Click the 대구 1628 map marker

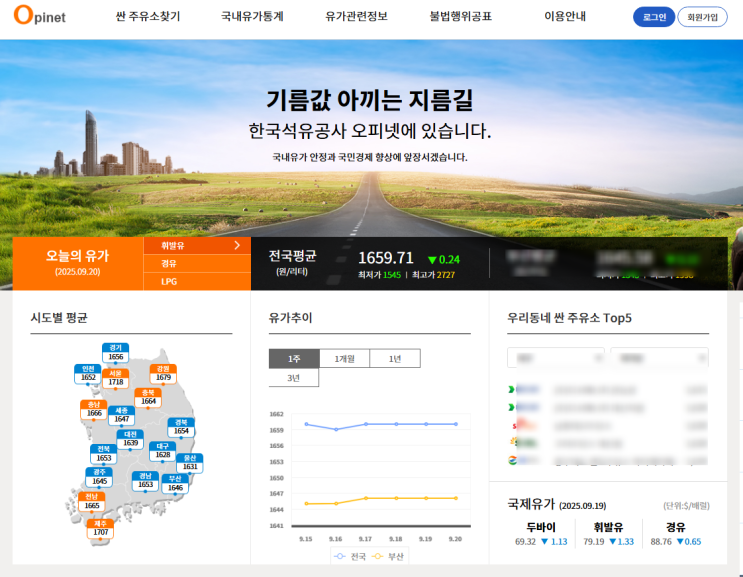(x=163, y=451)
